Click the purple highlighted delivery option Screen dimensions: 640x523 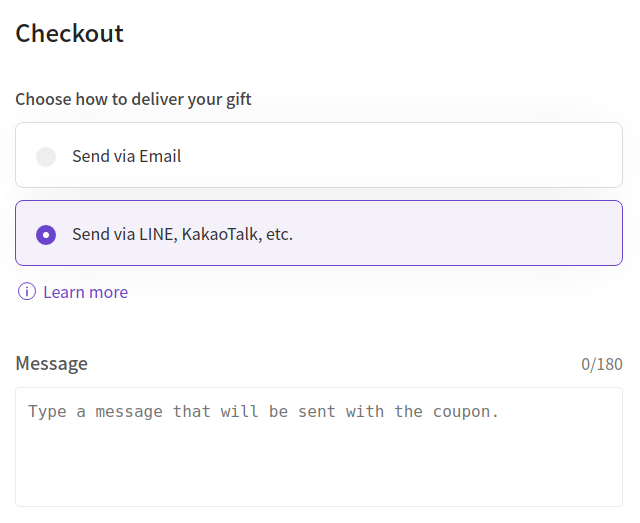[x=319, y=233]
